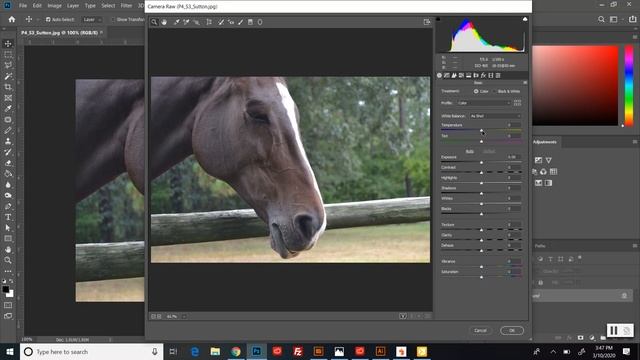Open the Profile dropdown in Camera Raw
Screen dimensions: 640x360
[484, 103]
